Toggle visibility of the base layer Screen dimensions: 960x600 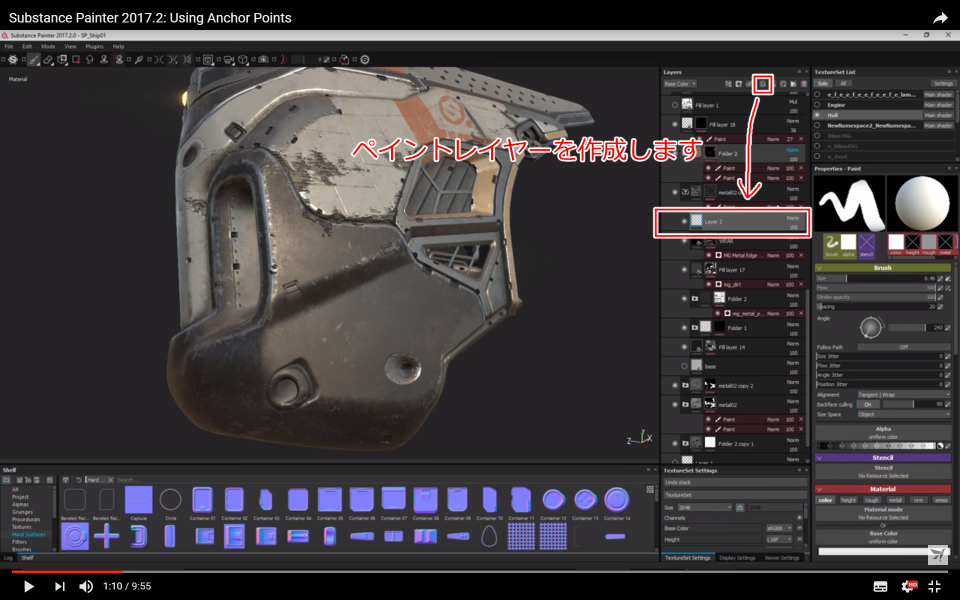(x=684, y=366)
